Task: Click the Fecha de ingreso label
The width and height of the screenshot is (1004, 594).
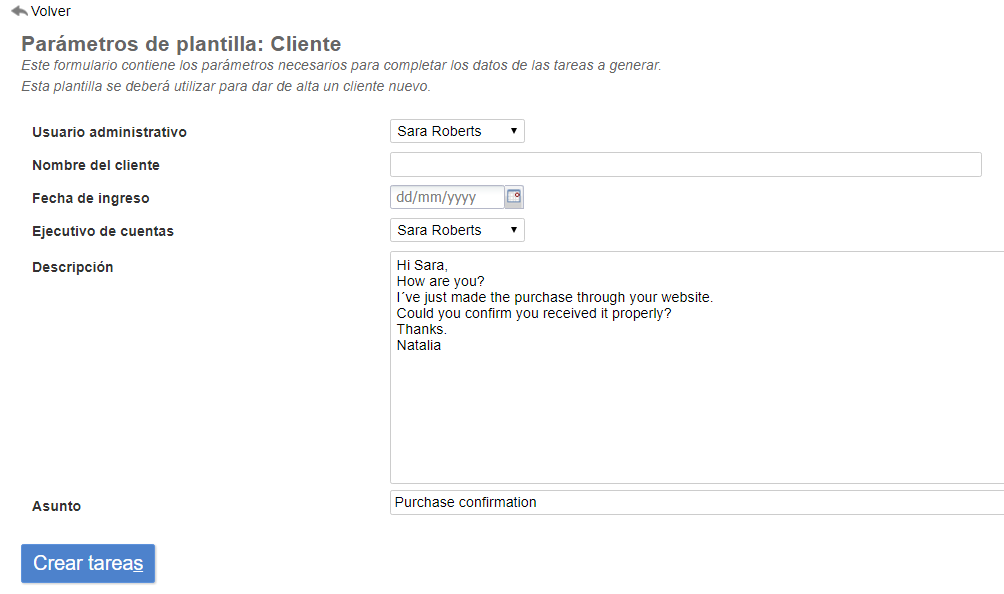Action: point(91,198)
